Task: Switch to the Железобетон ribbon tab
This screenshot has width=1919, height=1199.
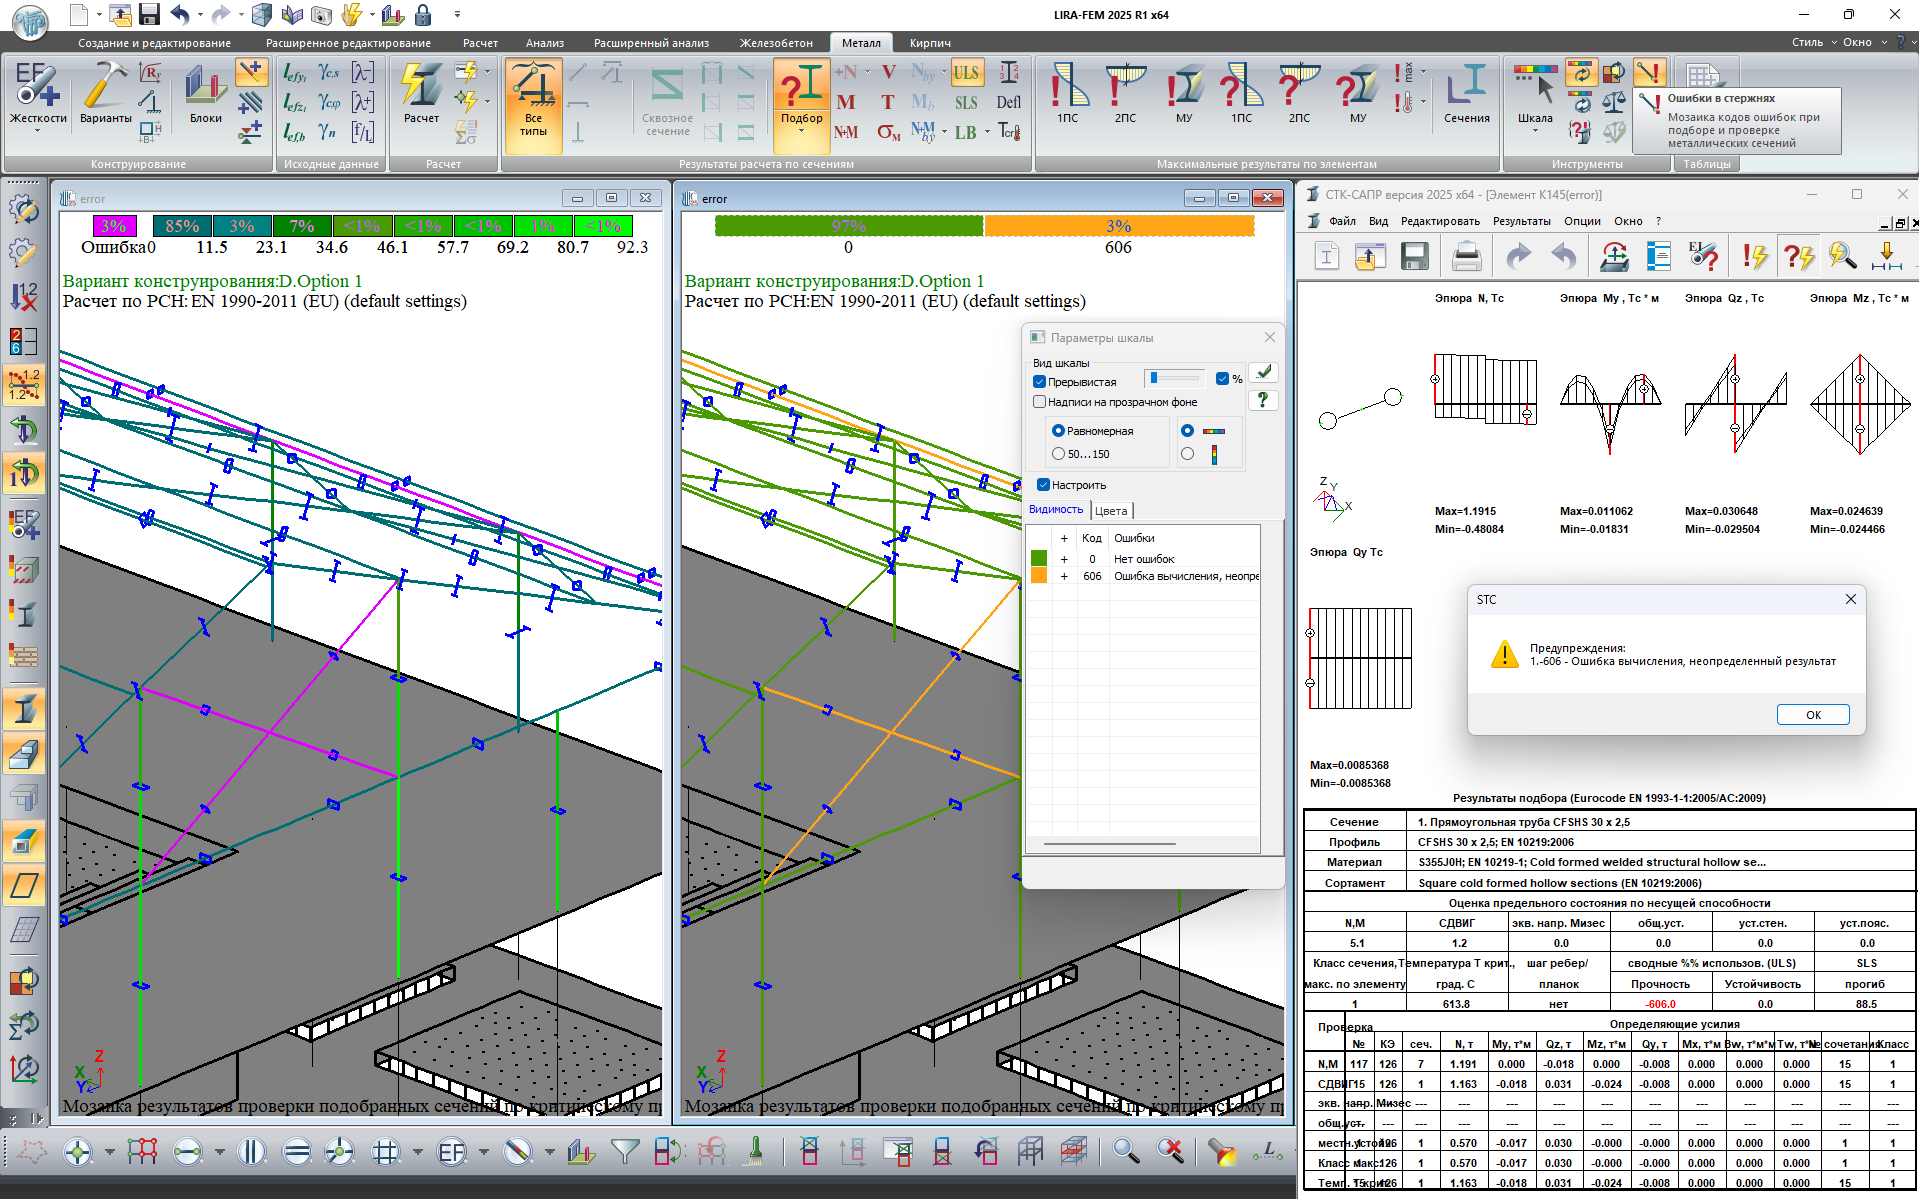Action: [776, 43]
